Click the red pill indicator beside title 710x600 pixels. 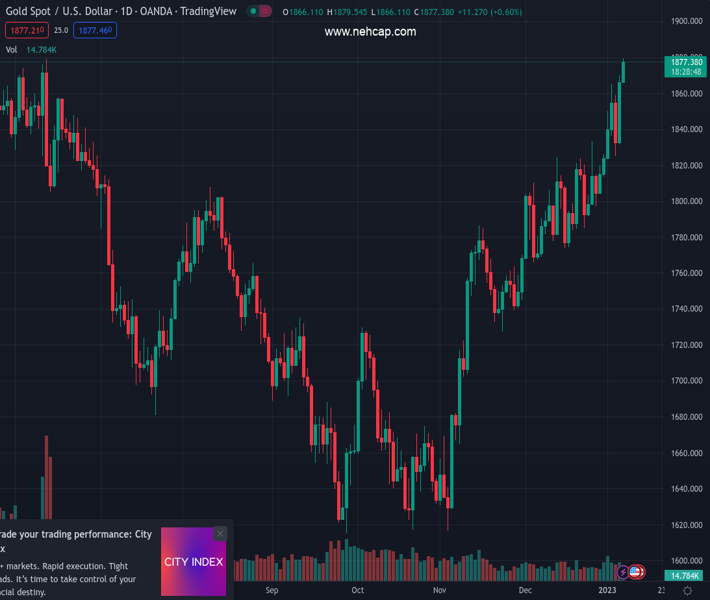pos(266,12)
